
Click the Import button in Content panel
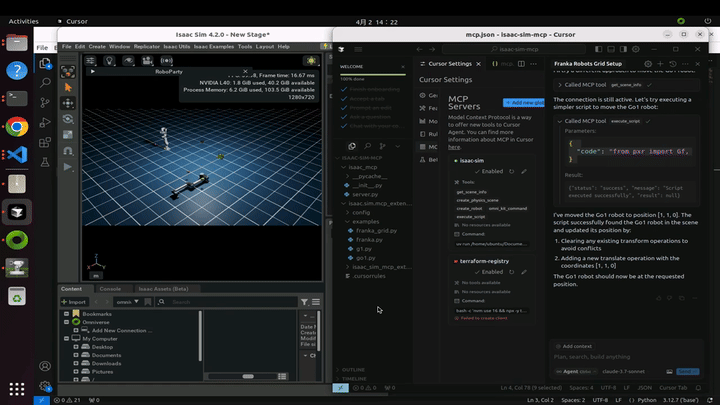pos(73,302)
